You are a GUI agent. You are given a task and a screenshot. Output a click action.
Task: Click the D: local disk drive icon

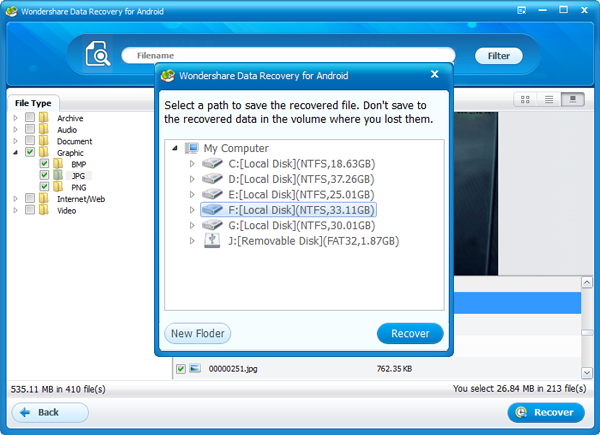click(212, 179)
